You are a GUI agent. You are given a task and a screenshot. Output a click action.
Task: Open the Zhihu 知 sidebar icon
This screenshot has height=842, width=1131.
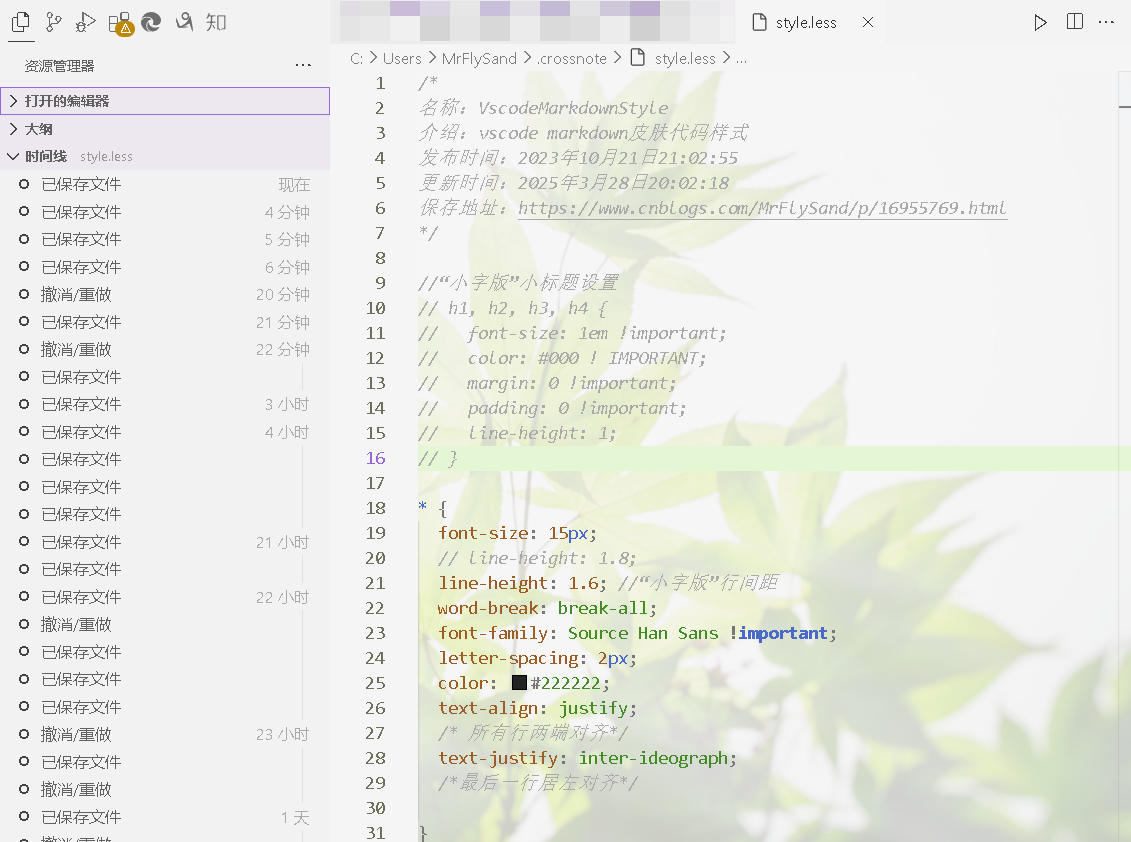216,22
